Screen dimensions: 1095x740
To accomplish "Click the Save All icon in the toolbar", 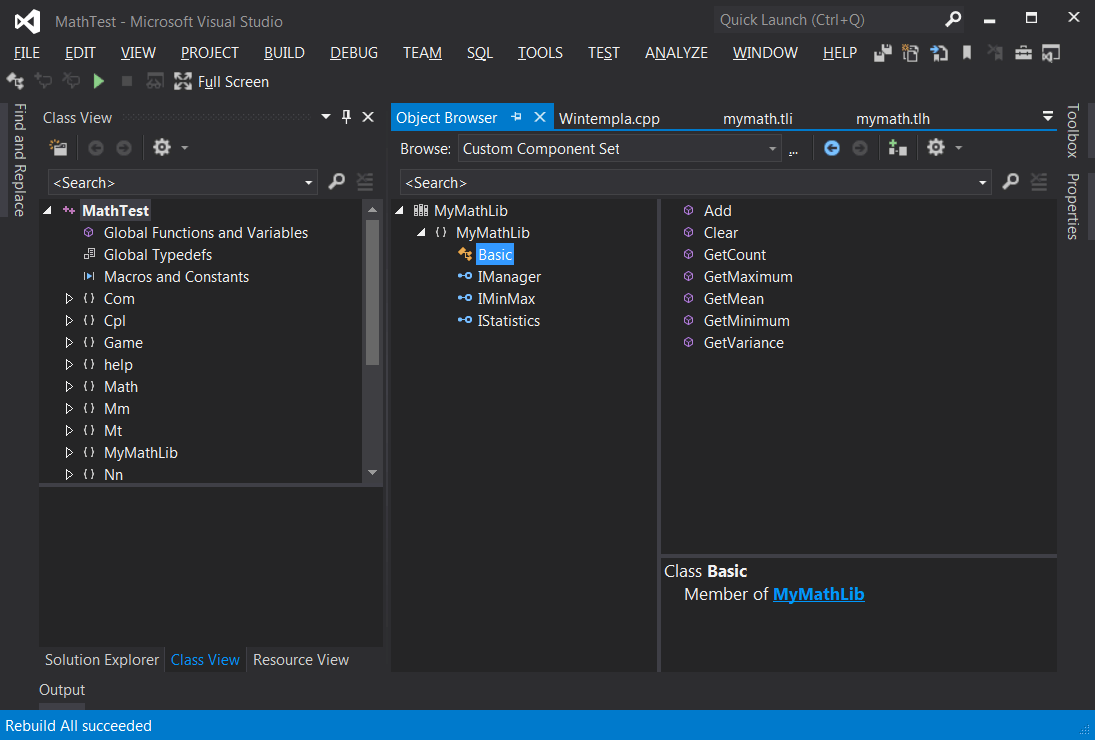I will tap(883, 52).
